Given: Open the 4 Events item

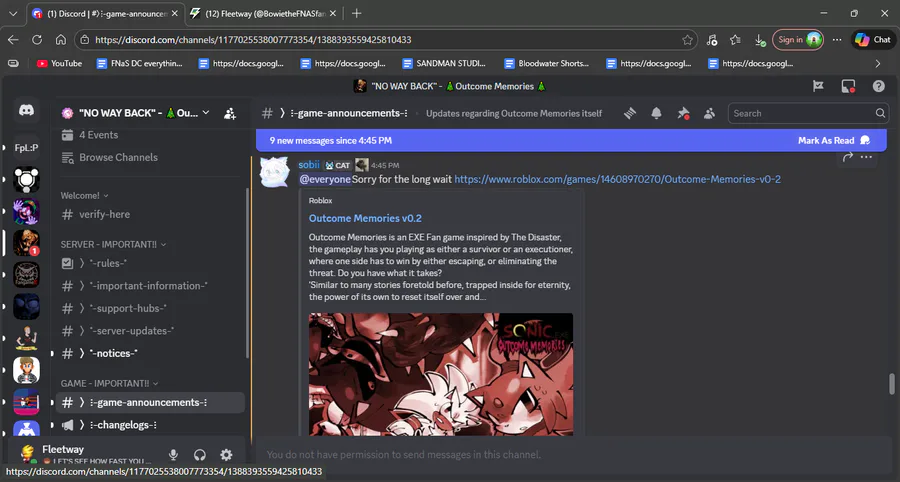Looking at the screenshot, I should tap(150, 135).
